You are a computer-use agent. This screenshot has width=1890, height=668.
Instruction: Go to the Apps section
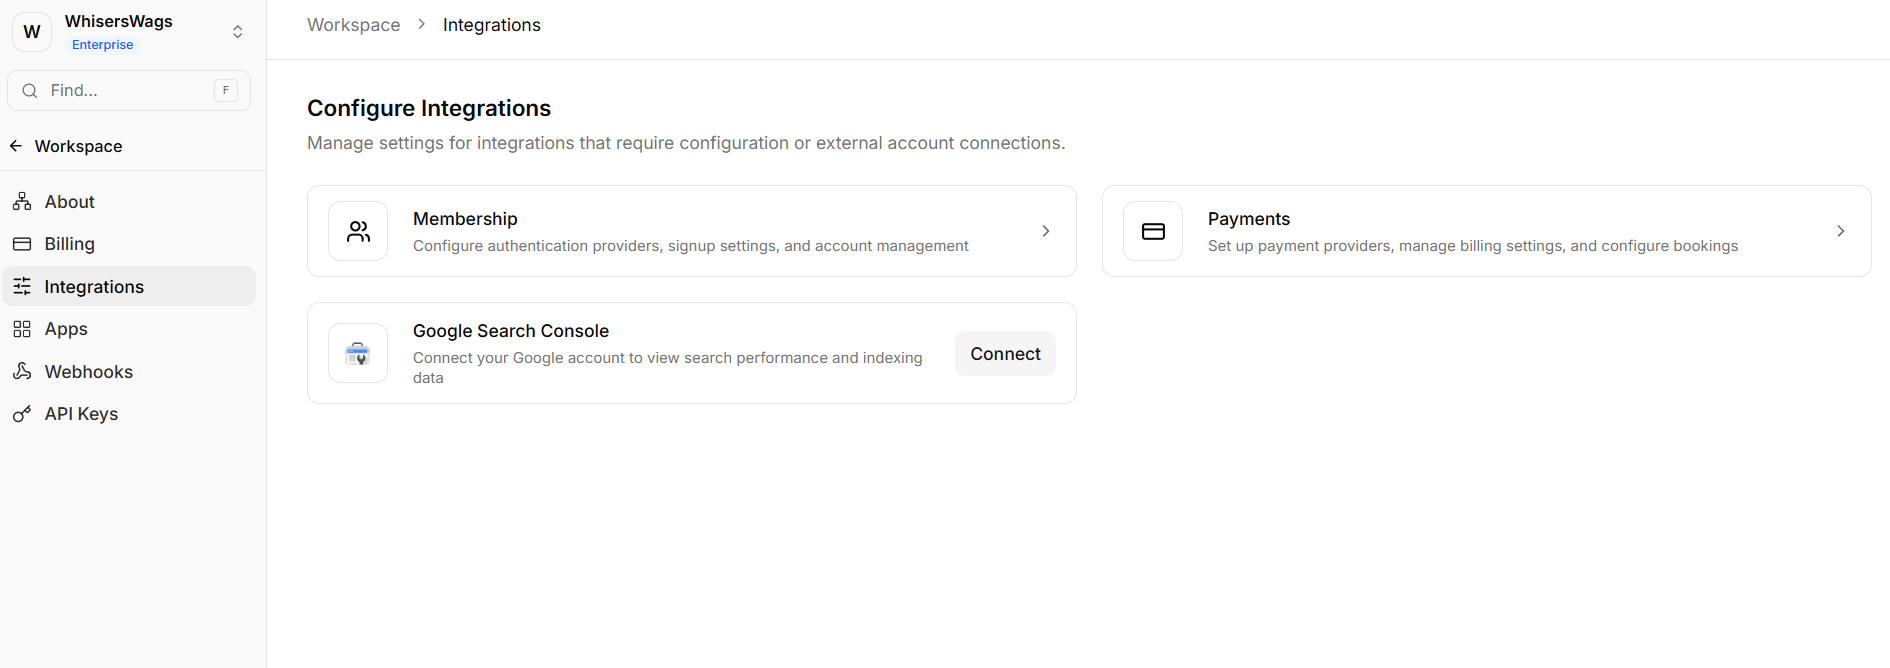66,329
